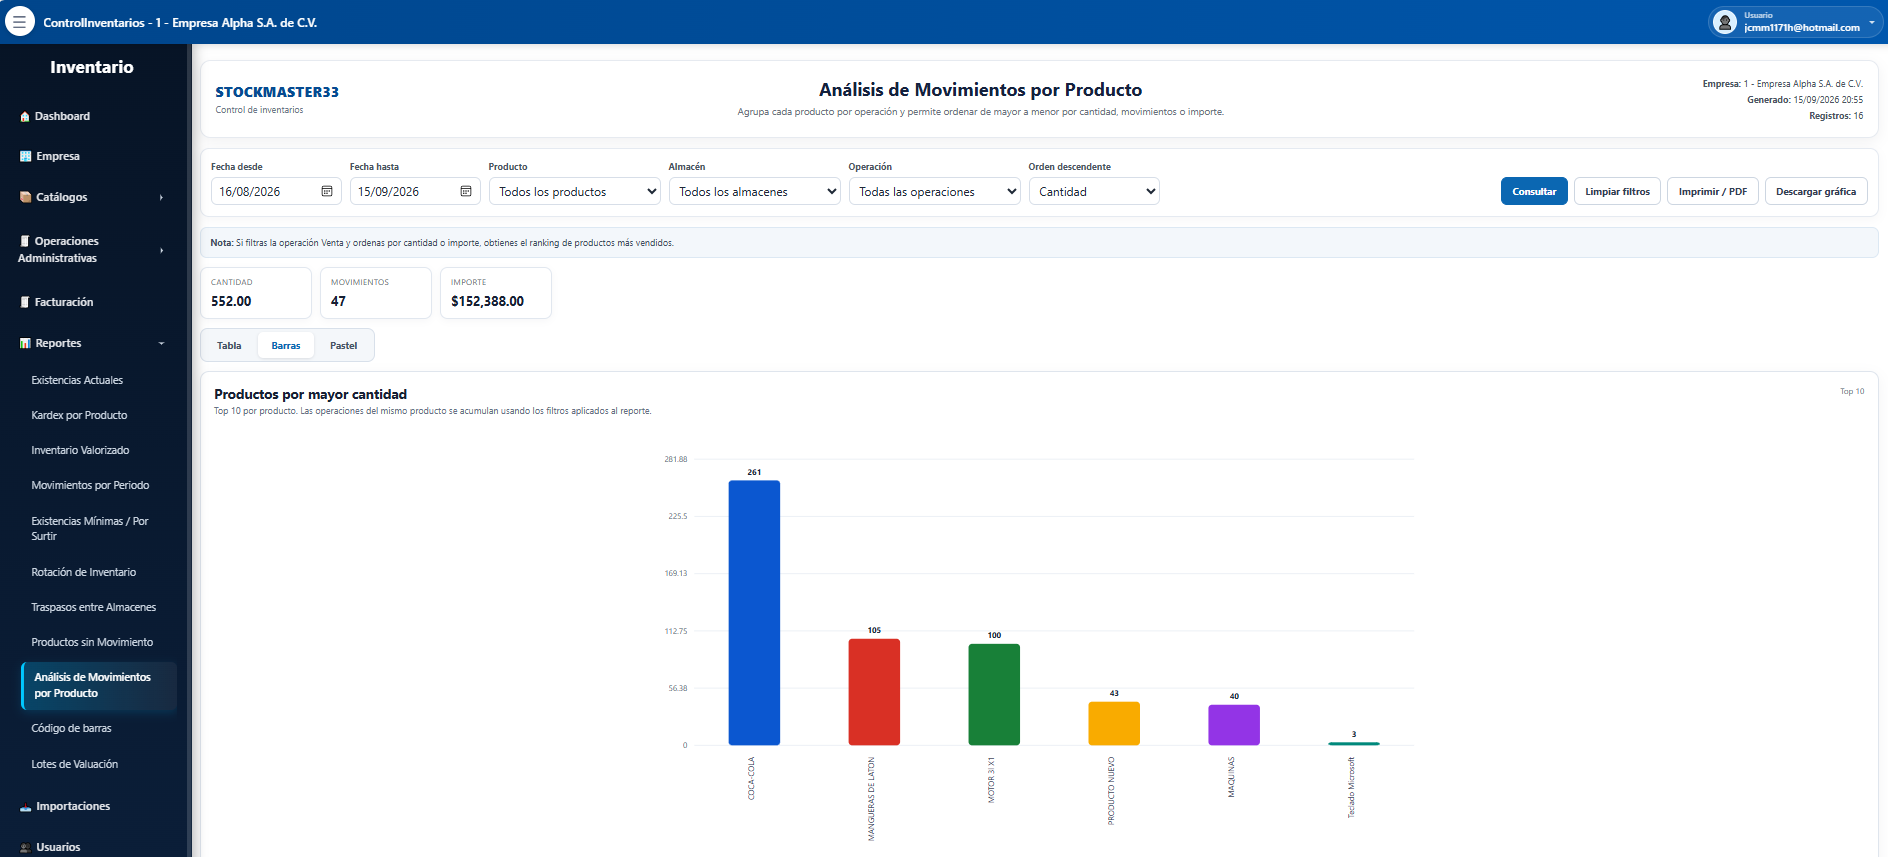
Task: Expand the Operaciones Administrativas submenu arrow
Action: pos(161,250)
